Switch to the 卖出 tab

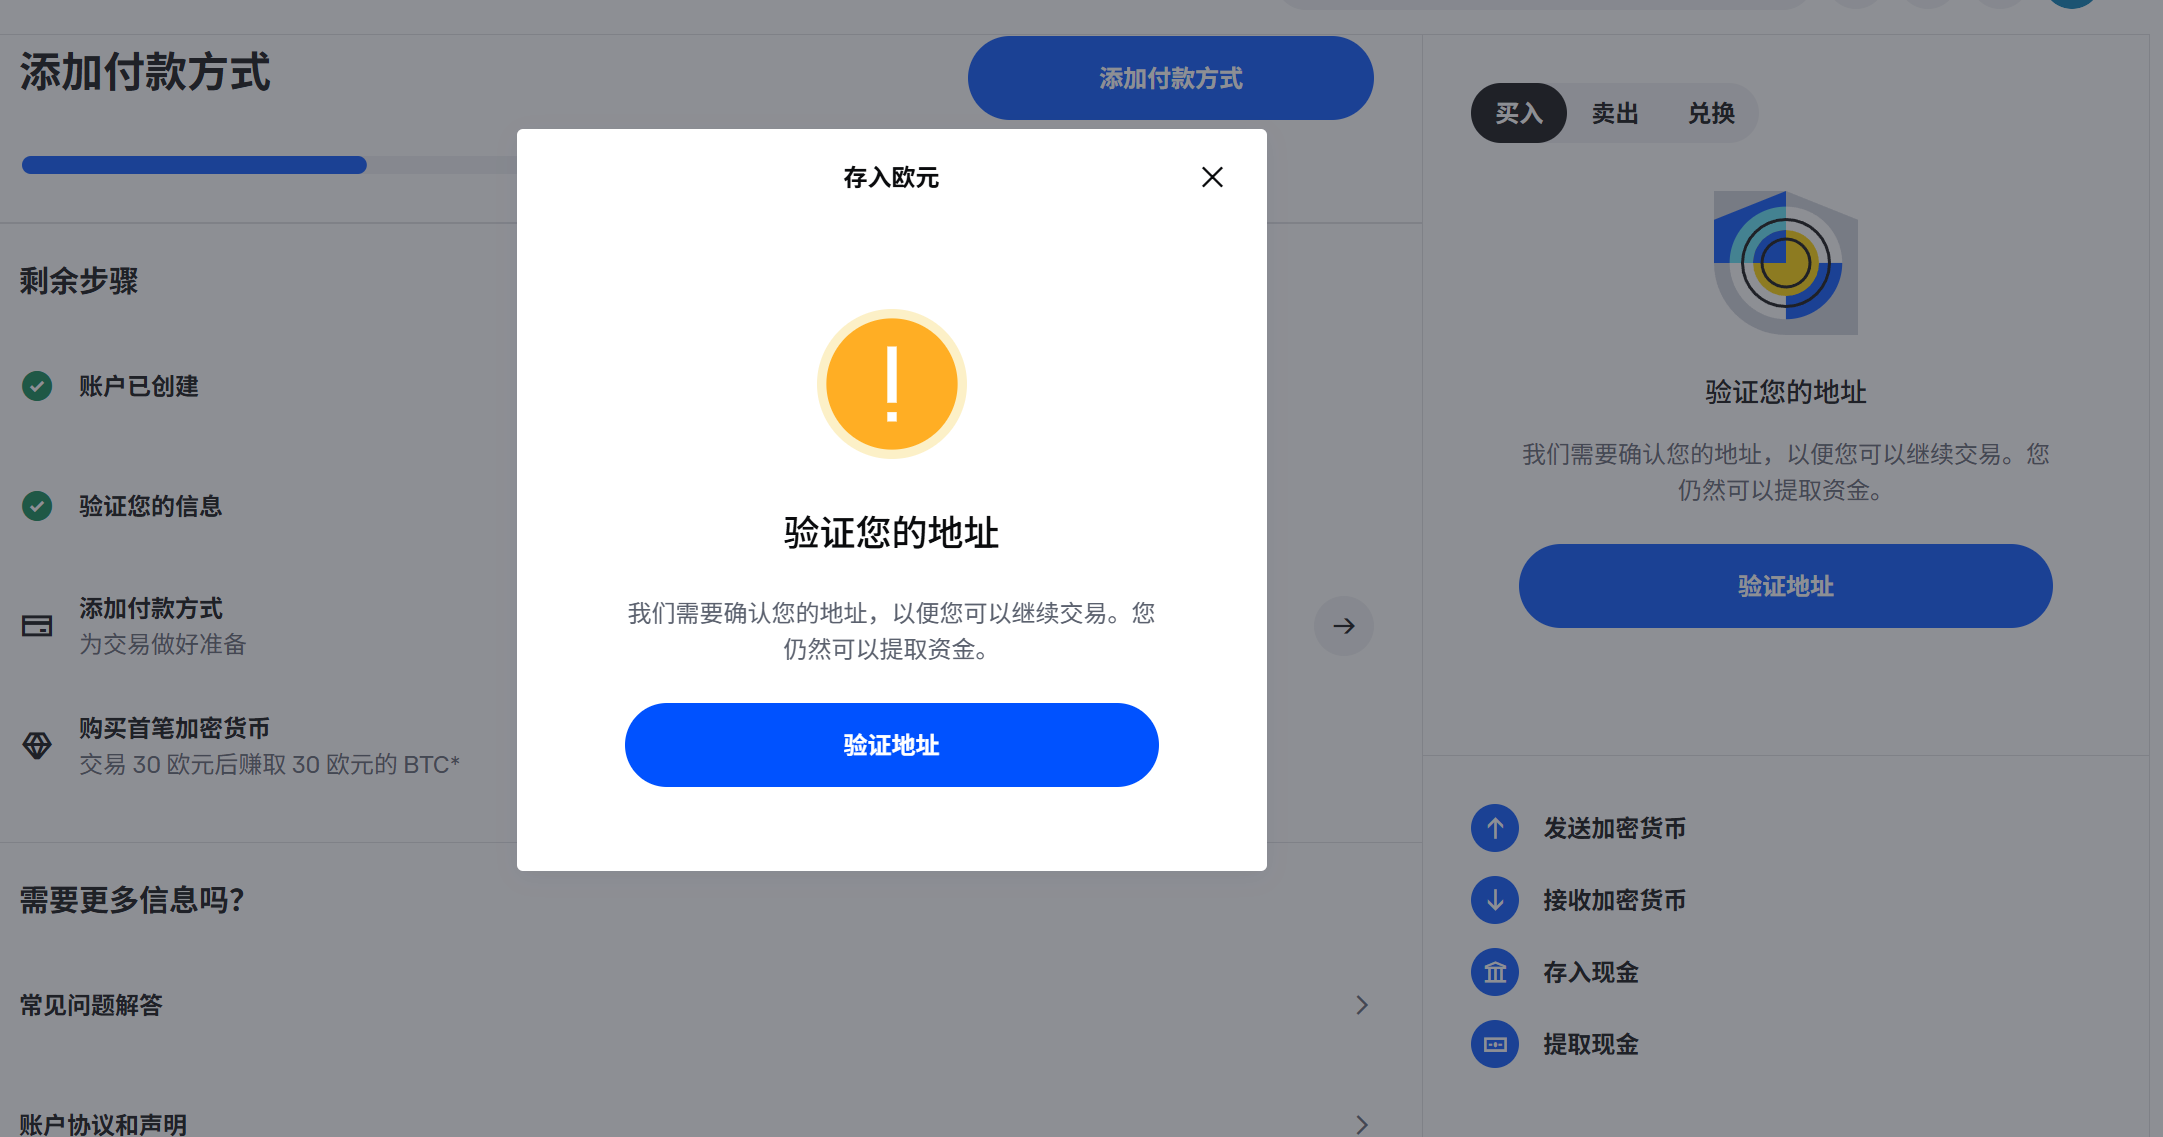point(1614,113)
